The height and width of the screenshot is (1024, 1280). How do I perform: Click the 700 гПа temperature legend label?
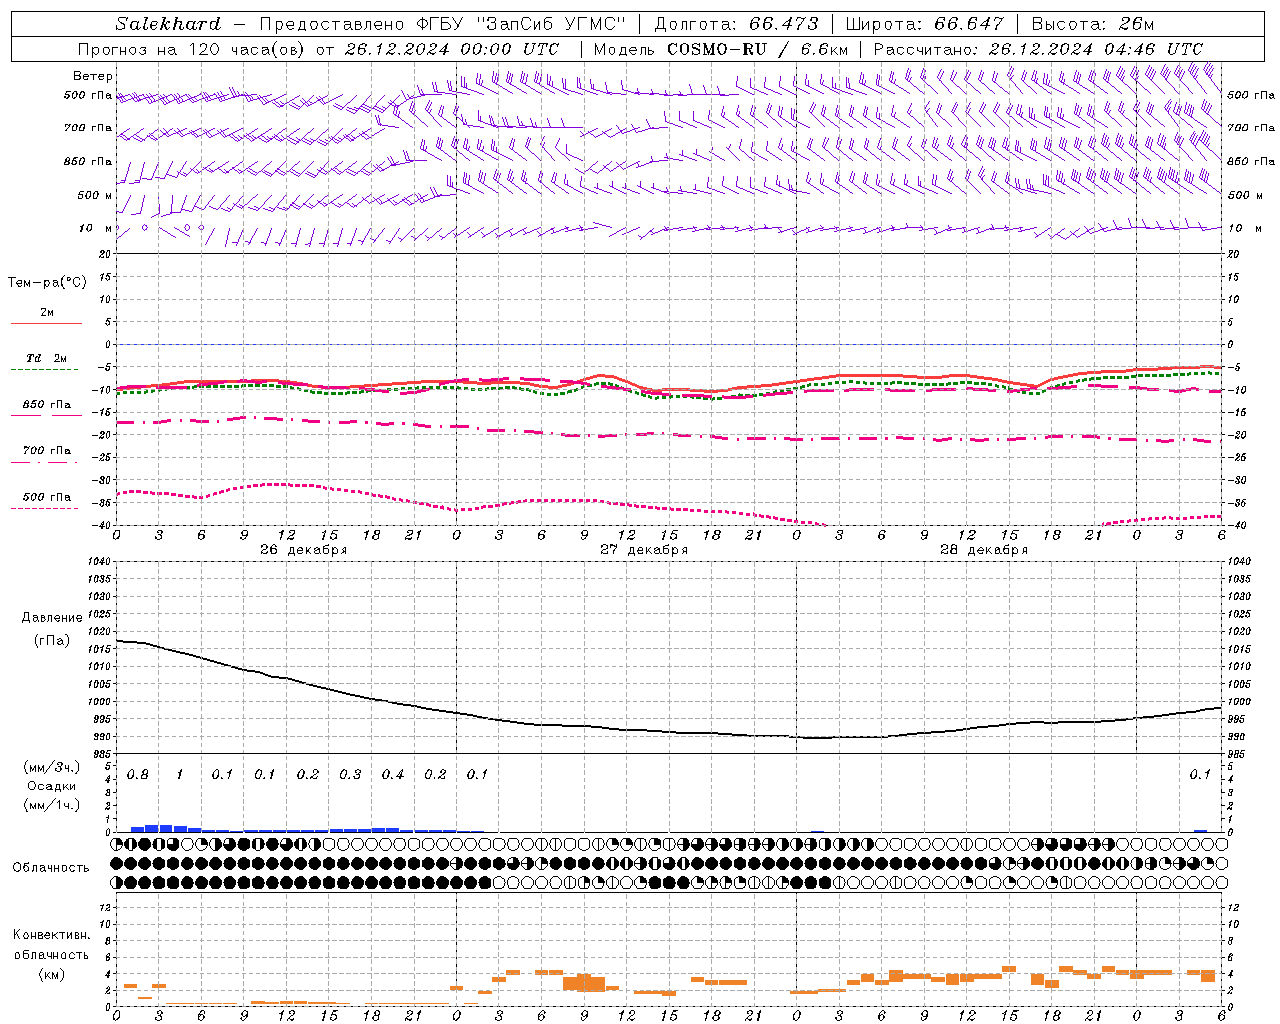pos(46,450)
